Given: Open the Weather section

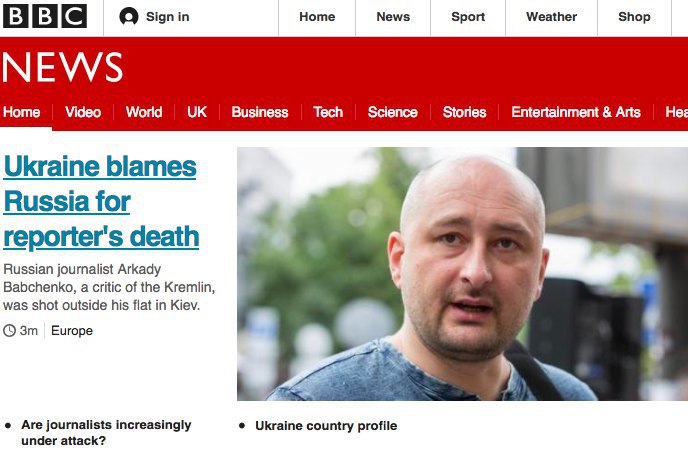Looking at the screenshot, I should [552, 17].
